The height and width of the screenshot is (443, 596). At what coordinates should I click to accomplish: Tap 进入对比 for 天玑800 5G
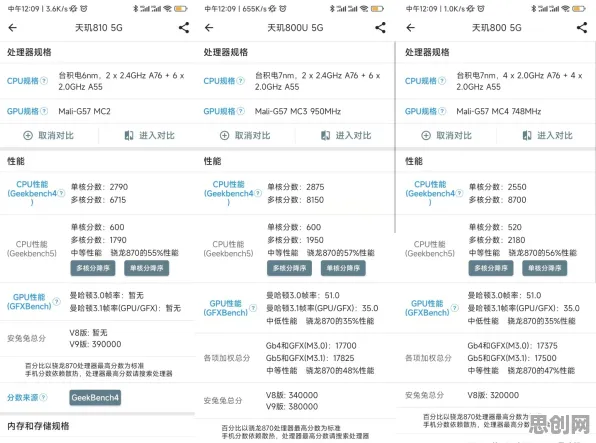(x=547, y=135)
